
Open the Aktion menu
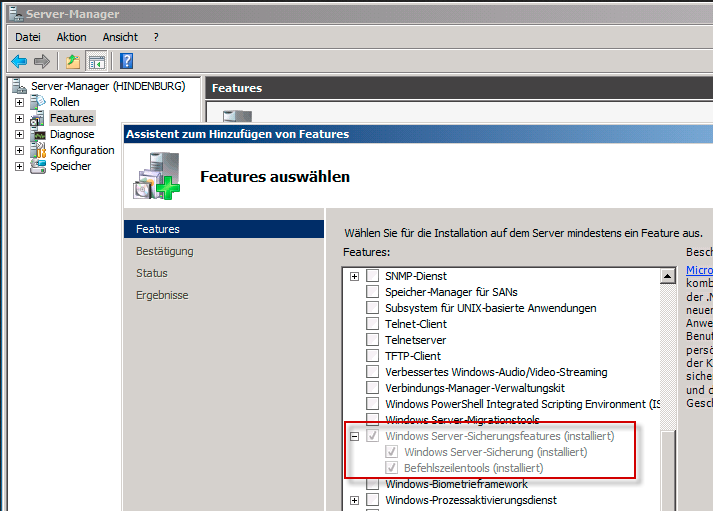71,37
